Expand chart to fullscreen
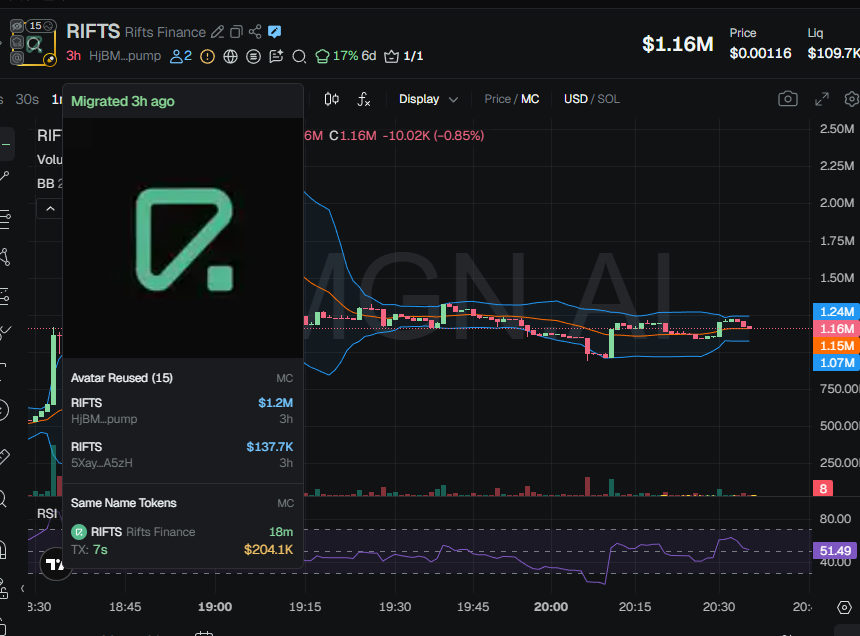 tap(822, 99)
